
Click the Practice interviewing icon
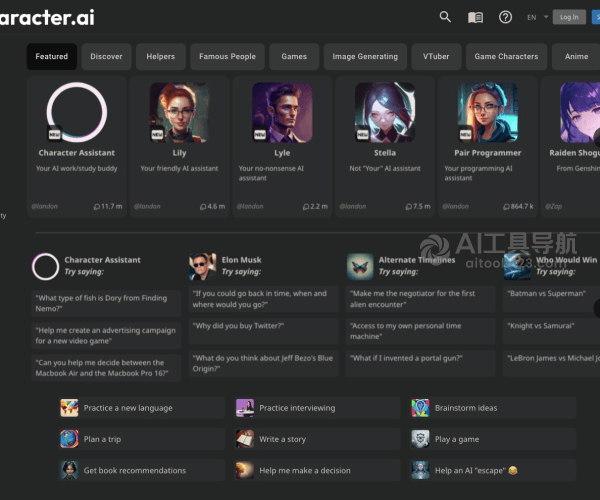pyautogui.click(x=245, y=408)
